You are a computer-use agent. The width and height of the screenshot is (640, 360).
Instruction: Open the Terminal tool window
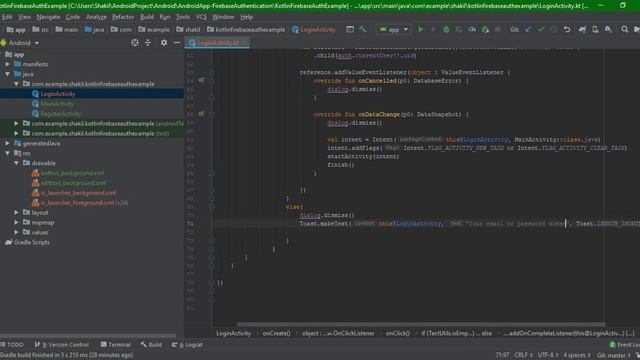click(x=116, y=344)
